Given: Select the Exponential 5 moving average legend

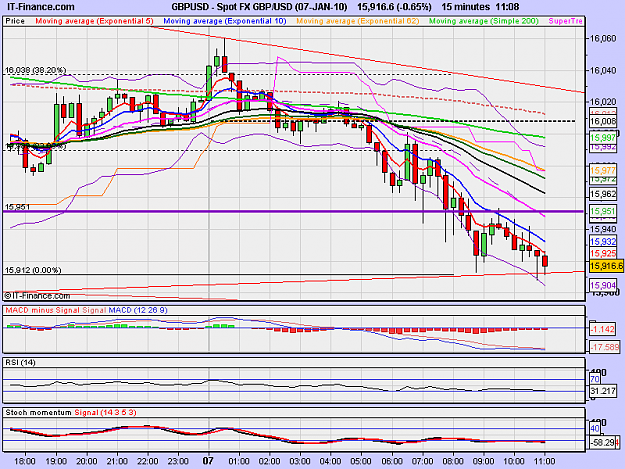Looking at the screenshot, I should [x=94, y=21].
